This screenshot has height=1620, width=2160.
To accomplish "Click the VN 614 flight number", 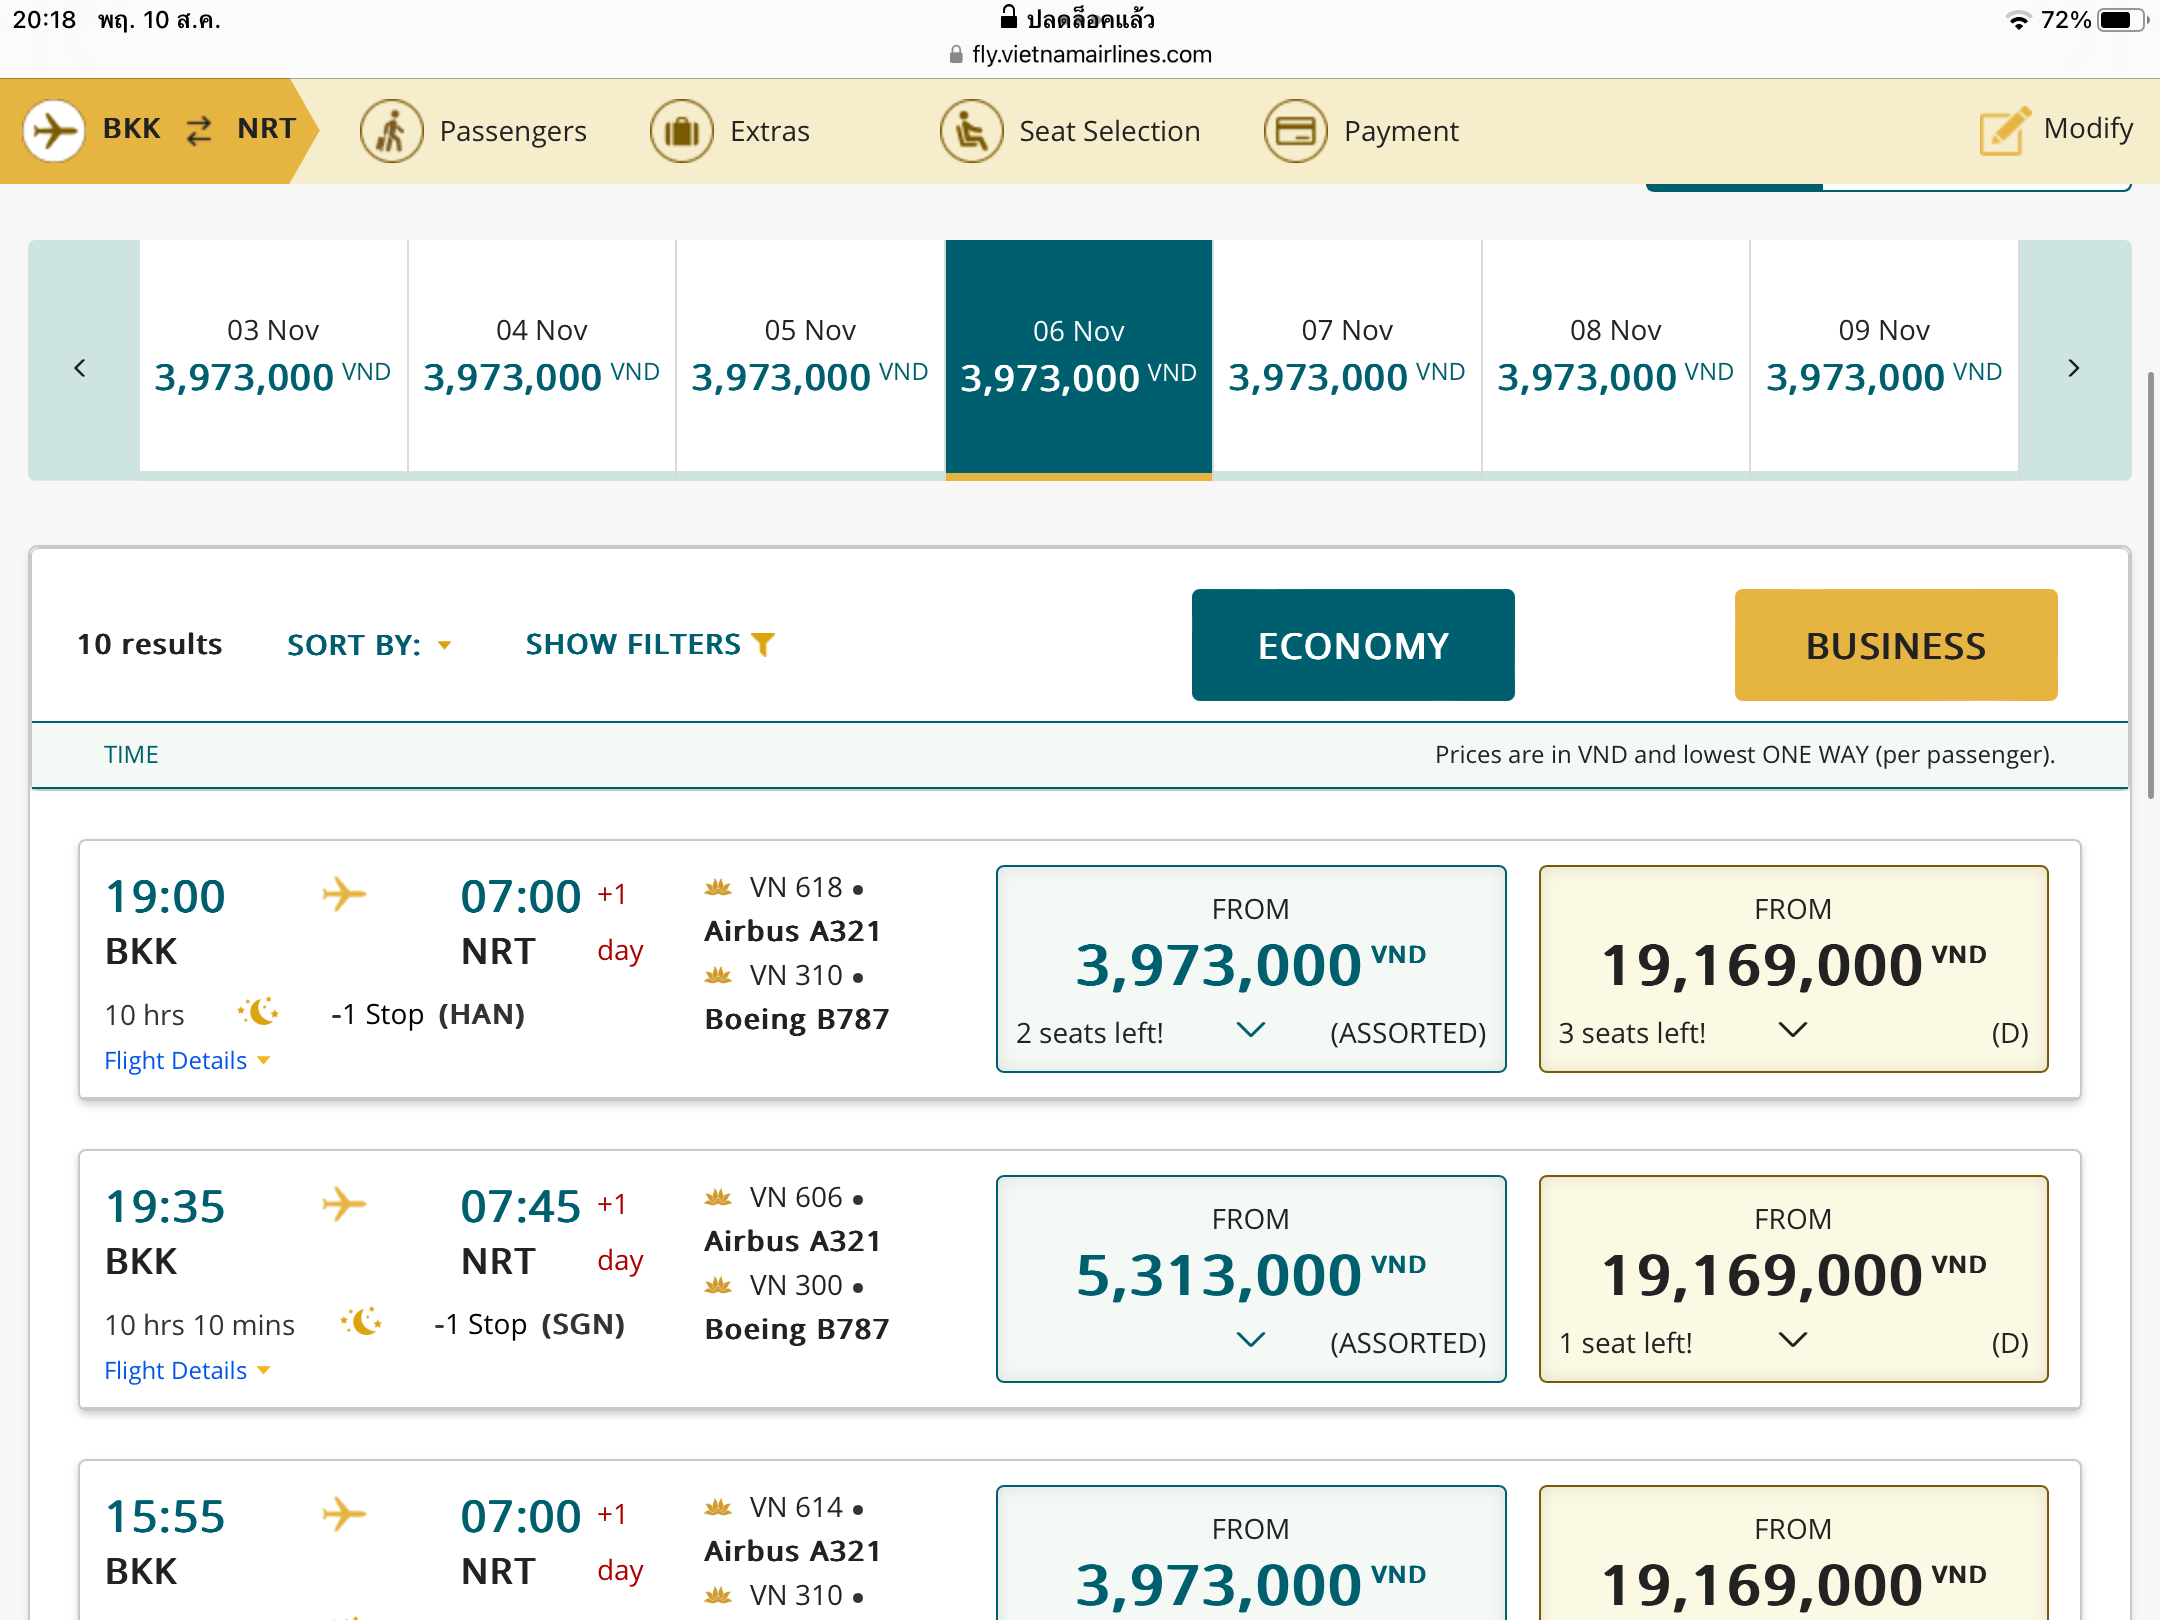I will 796,1507.
